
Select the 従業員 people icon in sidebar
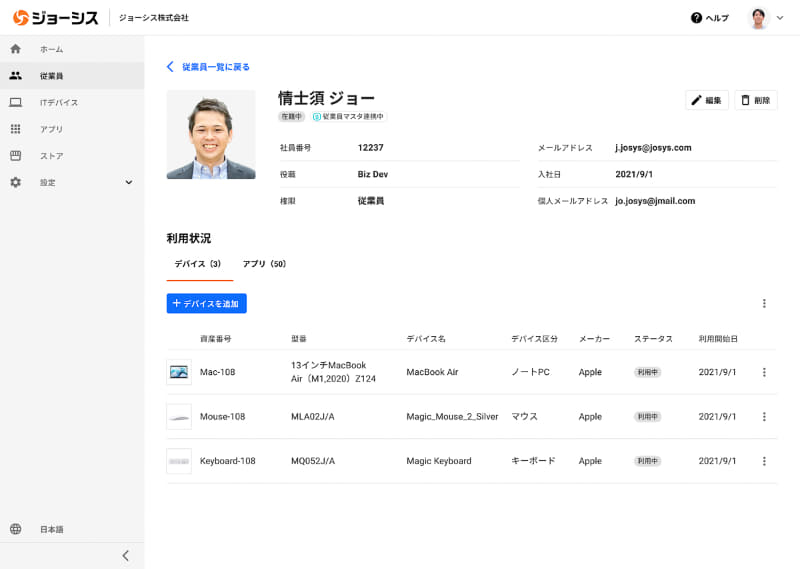[x=16, y=76]
